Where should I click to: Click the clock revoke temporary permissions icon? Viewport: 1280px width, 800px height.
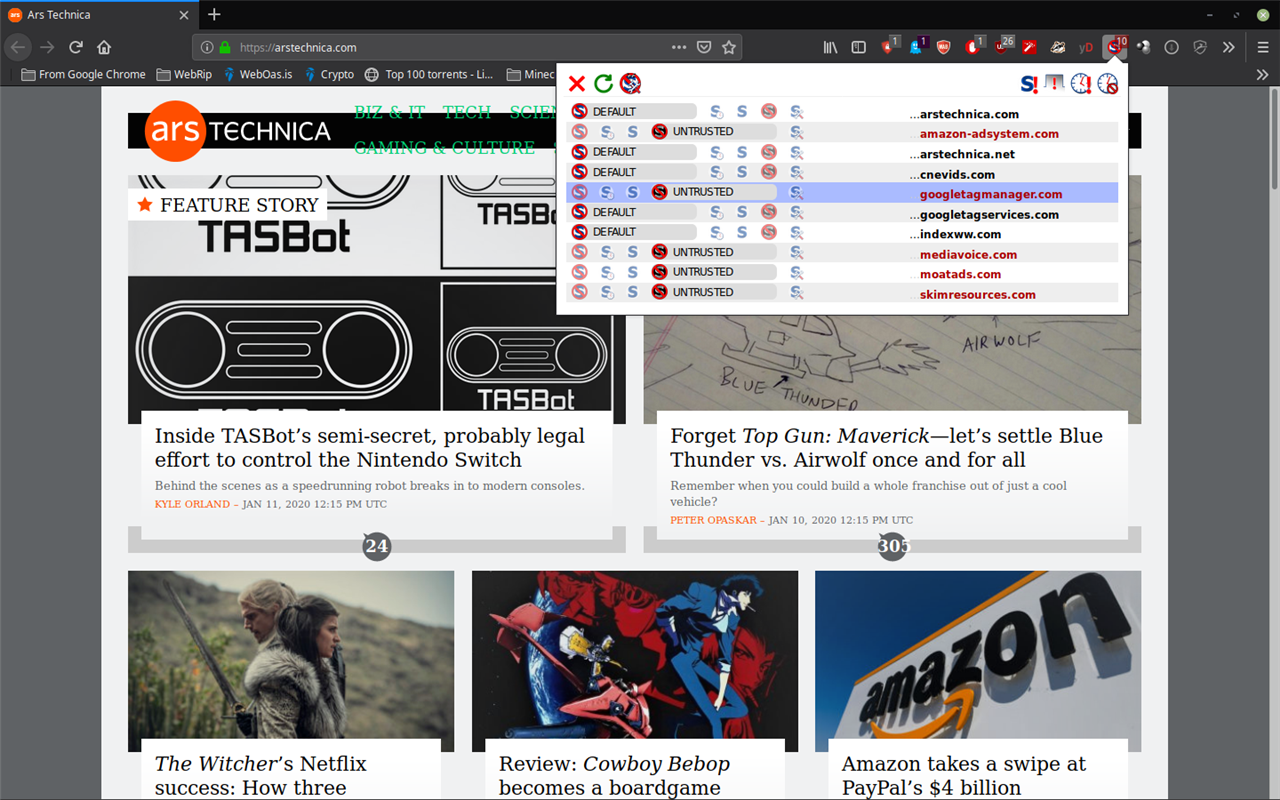click(x=1107, y=84)
